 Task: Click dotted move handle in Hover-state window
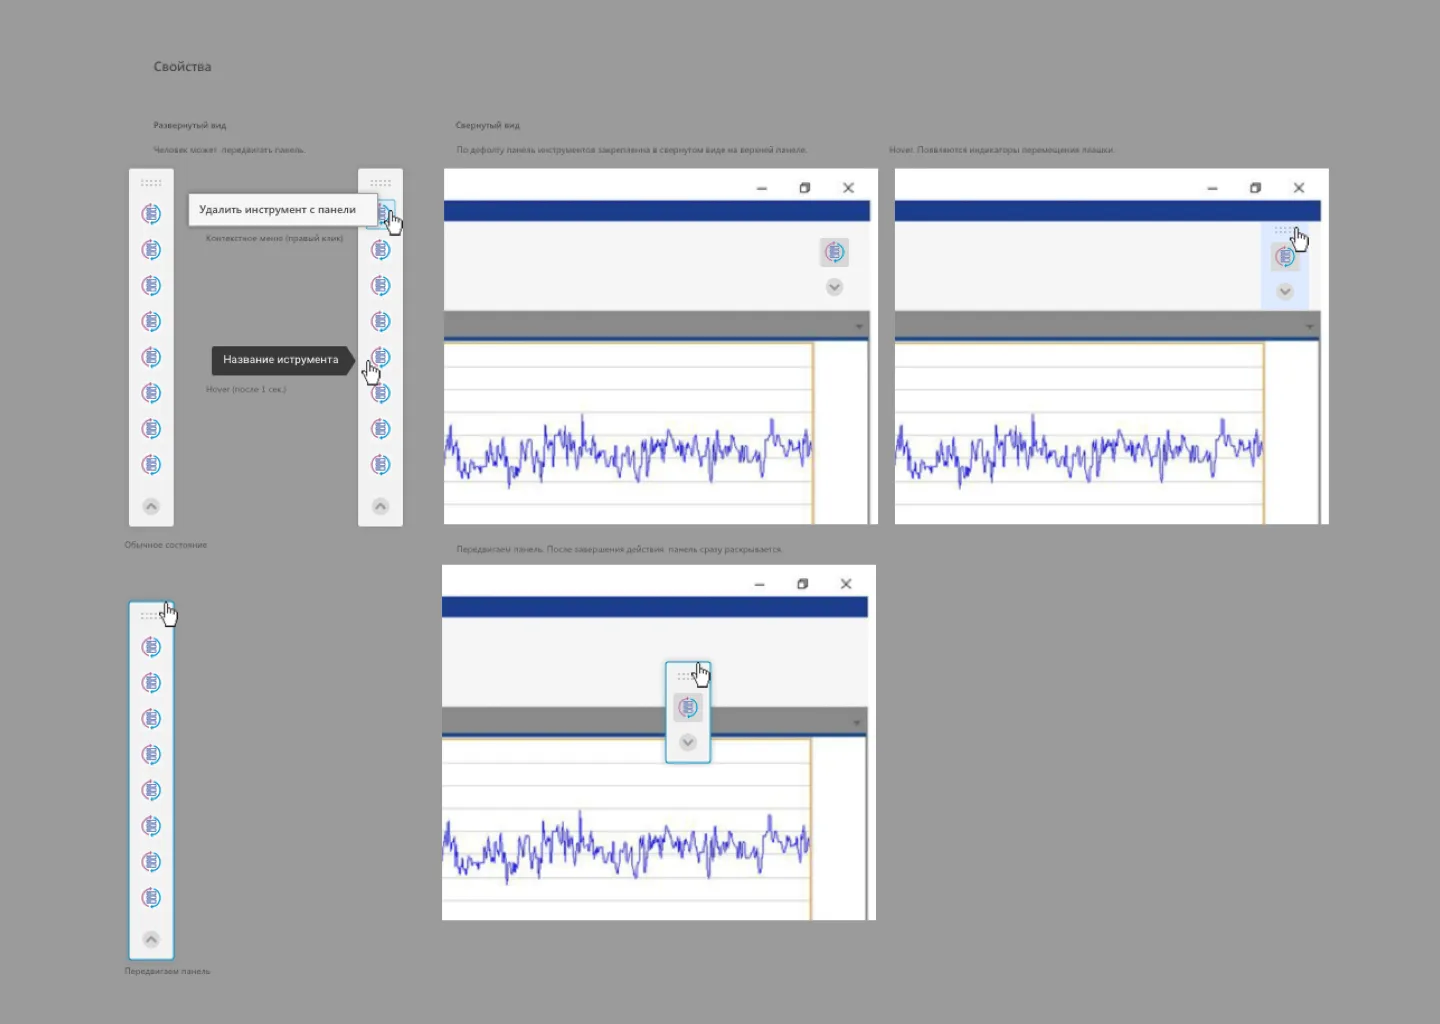[1284, 231]
